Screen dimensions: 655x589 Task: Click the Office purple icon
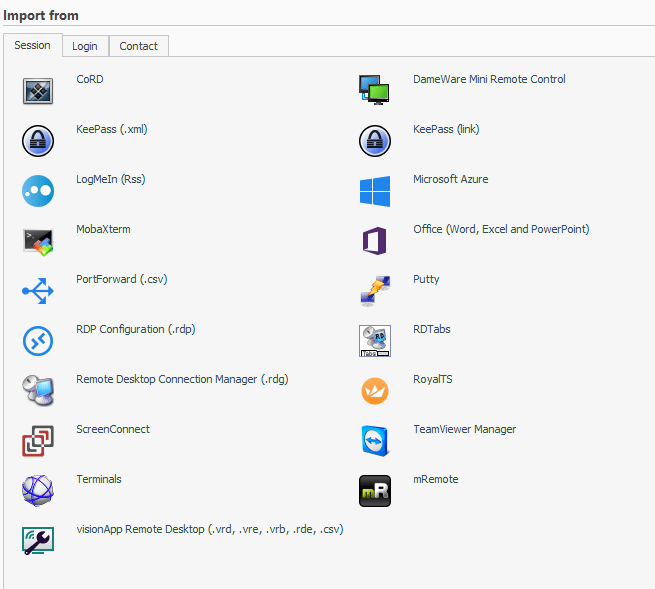tap(374, 241)
